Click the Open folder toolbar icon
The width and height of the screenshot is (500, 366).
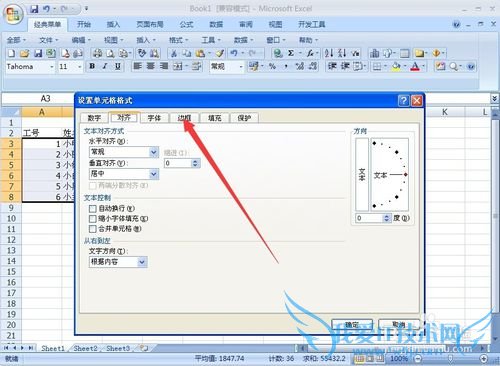tap(24, 53)
